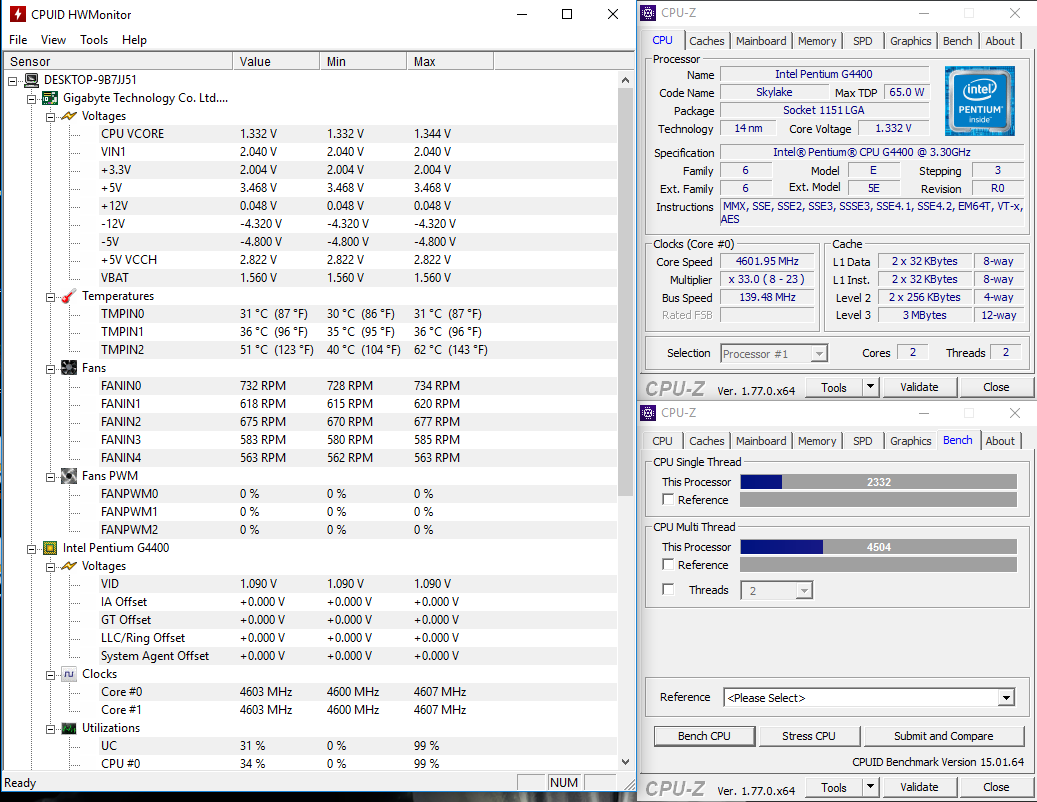Click the scrollbar down arrow in HWMonitor
1037x802 pixels.
point(625,762)
